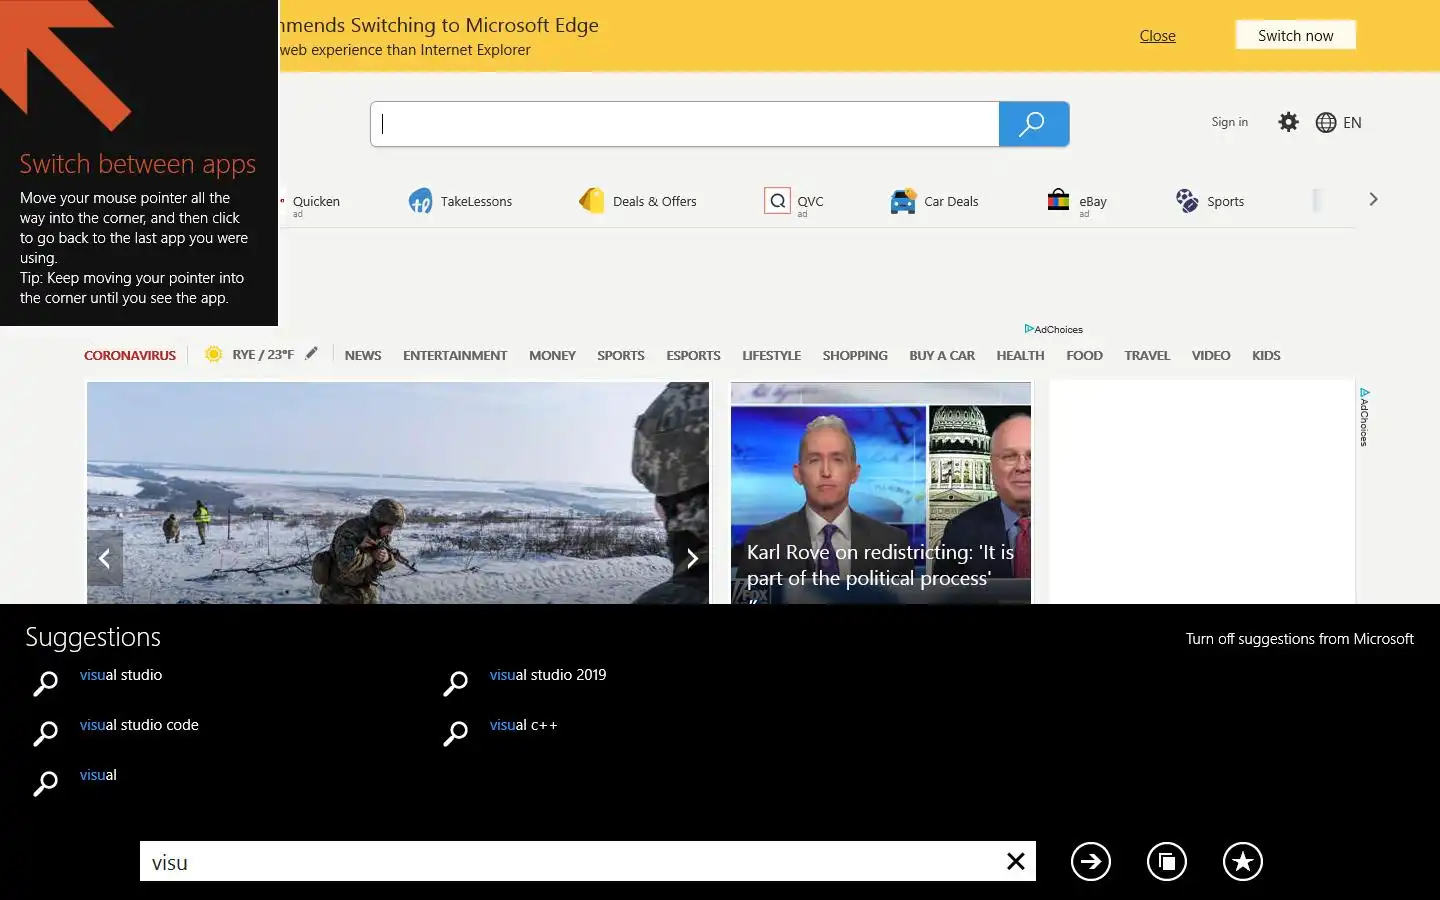Select the visual studio 2019 suggestion
The image size is (1440, 900).
pos(548,675)
